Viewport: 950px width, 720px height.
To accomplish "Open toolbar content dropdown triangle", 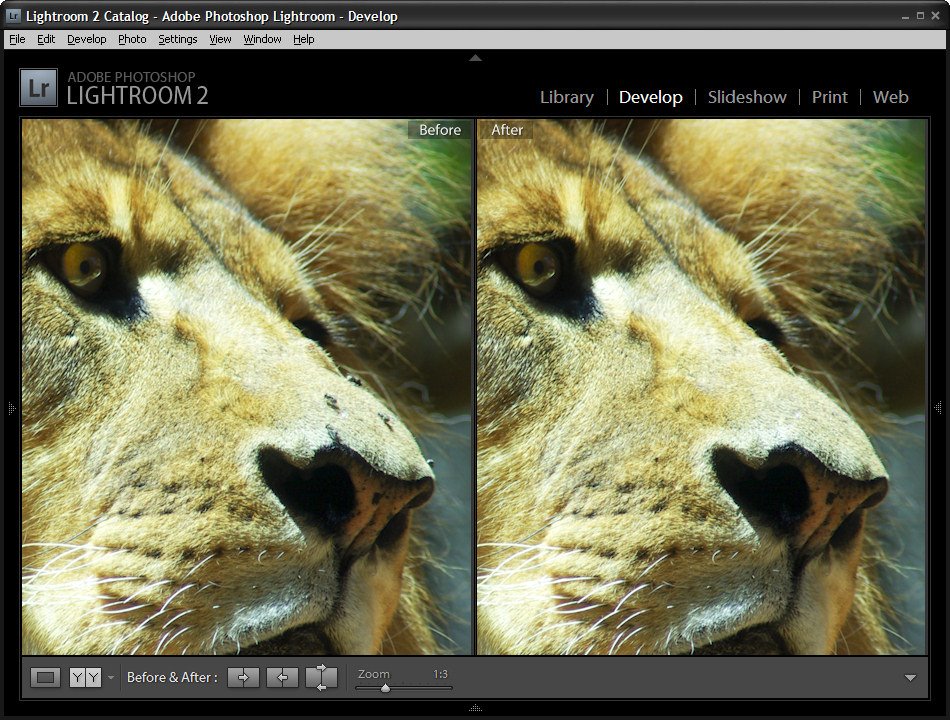I will click(910, 678).
